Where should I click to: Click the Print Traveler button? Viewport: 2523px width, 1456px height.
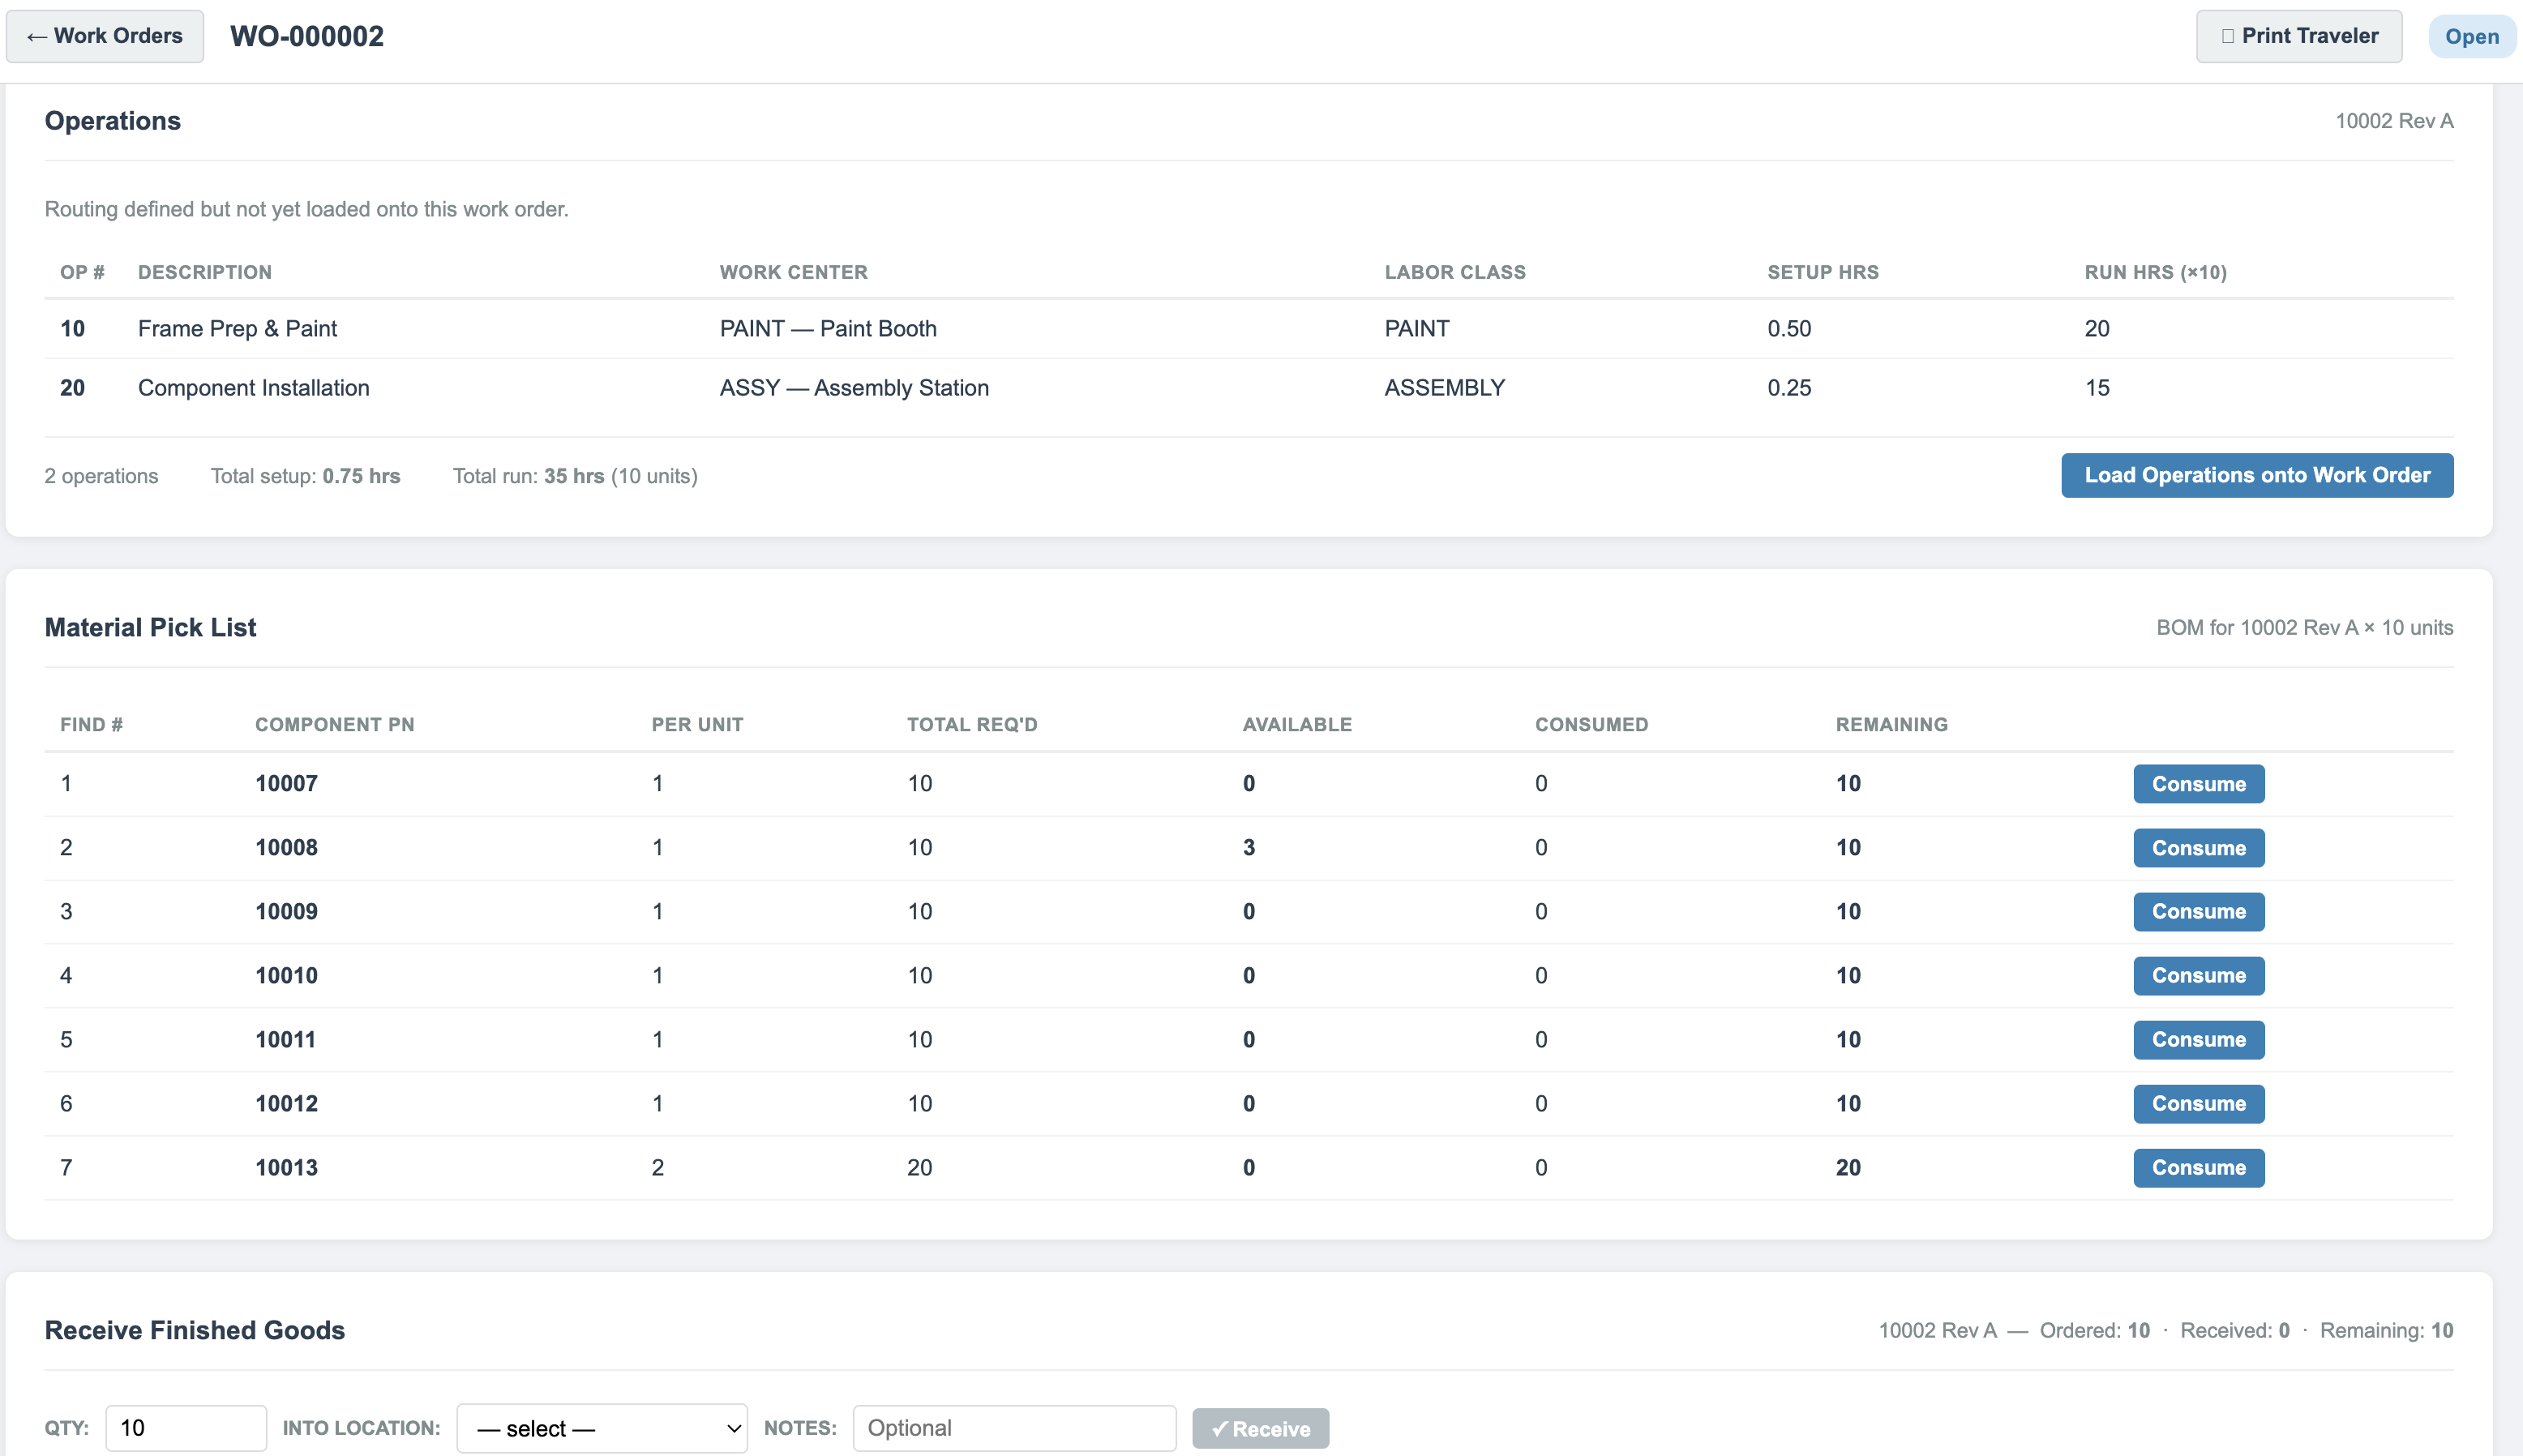coord(2299,36)
